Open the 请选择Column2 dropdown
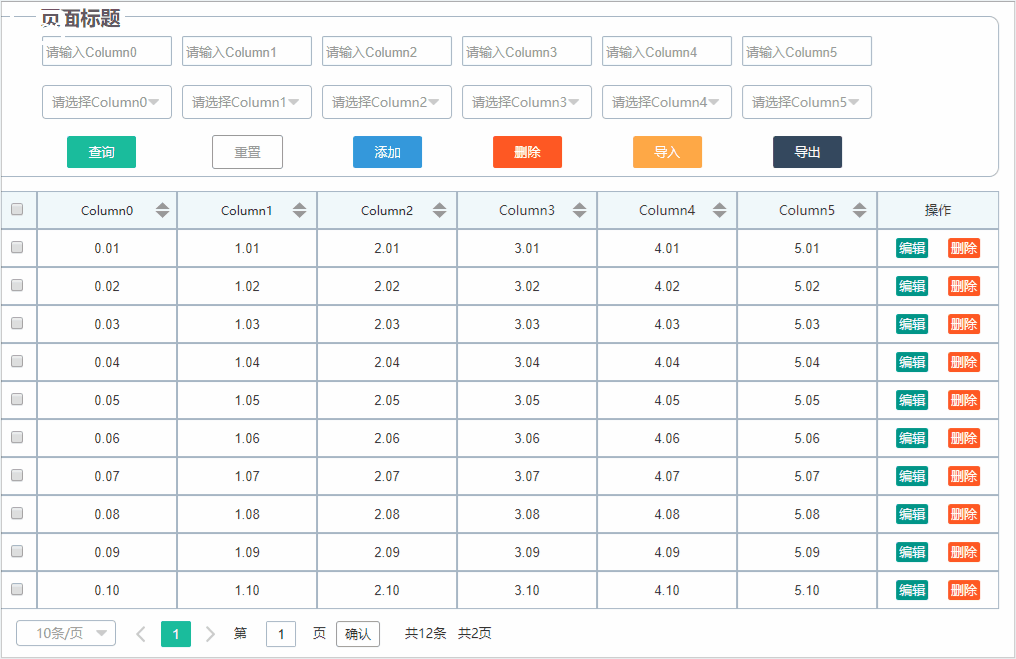 point(387,102)
